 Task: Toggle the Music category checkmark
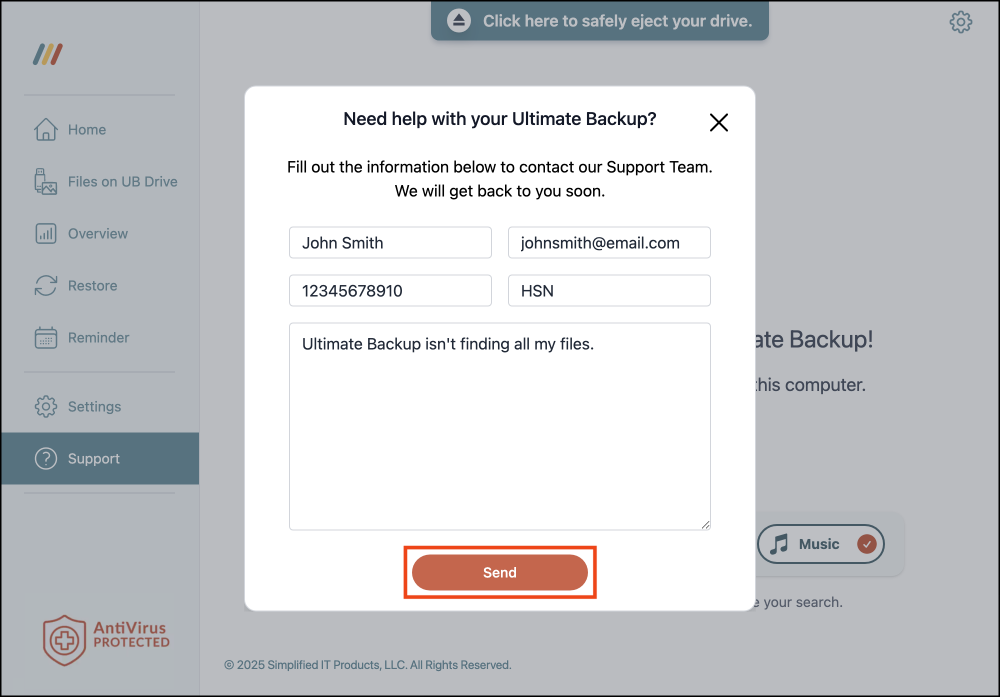[x=866, y=544]
